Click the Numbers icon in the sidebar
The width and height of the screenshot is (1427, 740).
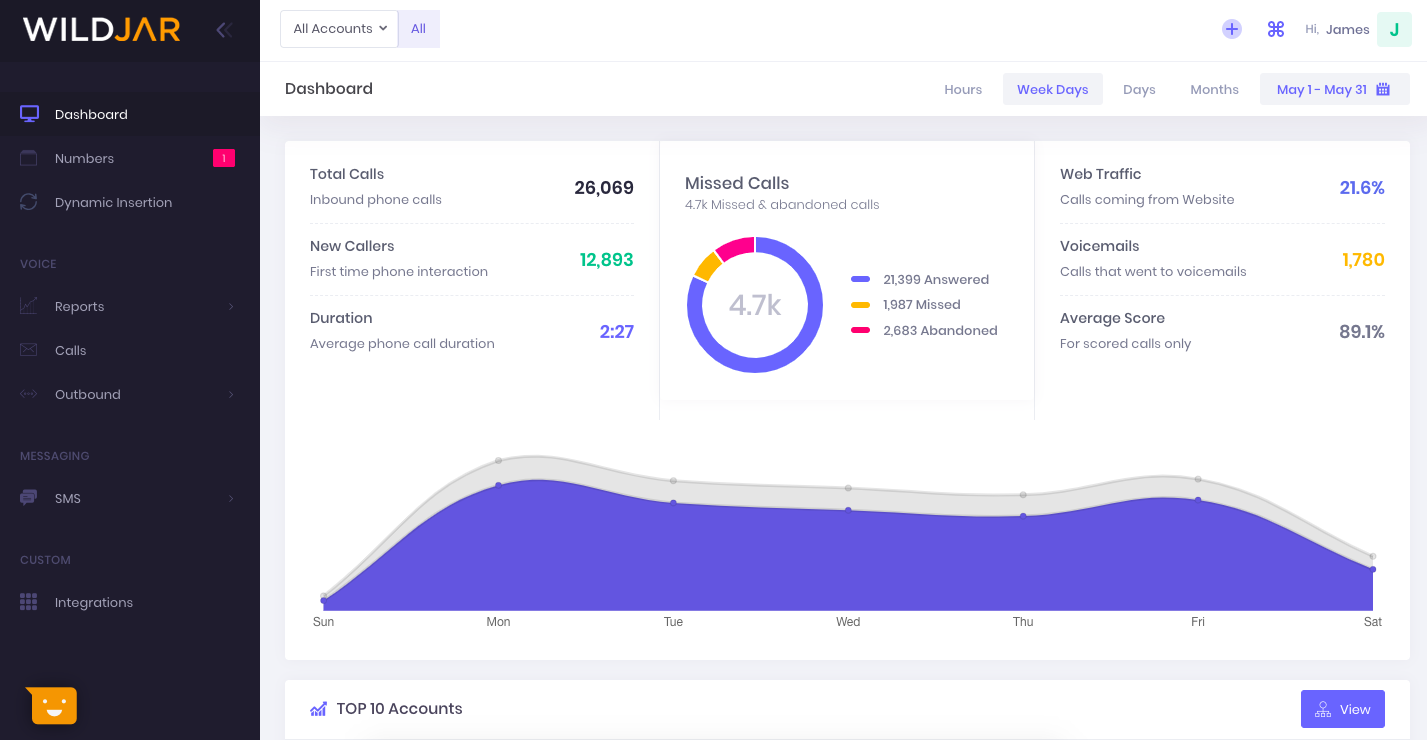tap(29, 157)
